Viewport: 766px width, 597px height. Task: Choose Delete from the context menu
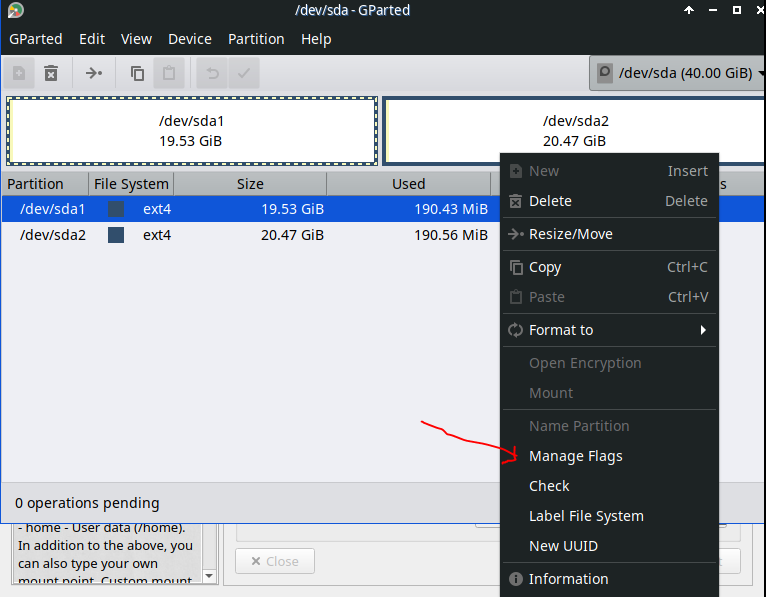(609, 201)
